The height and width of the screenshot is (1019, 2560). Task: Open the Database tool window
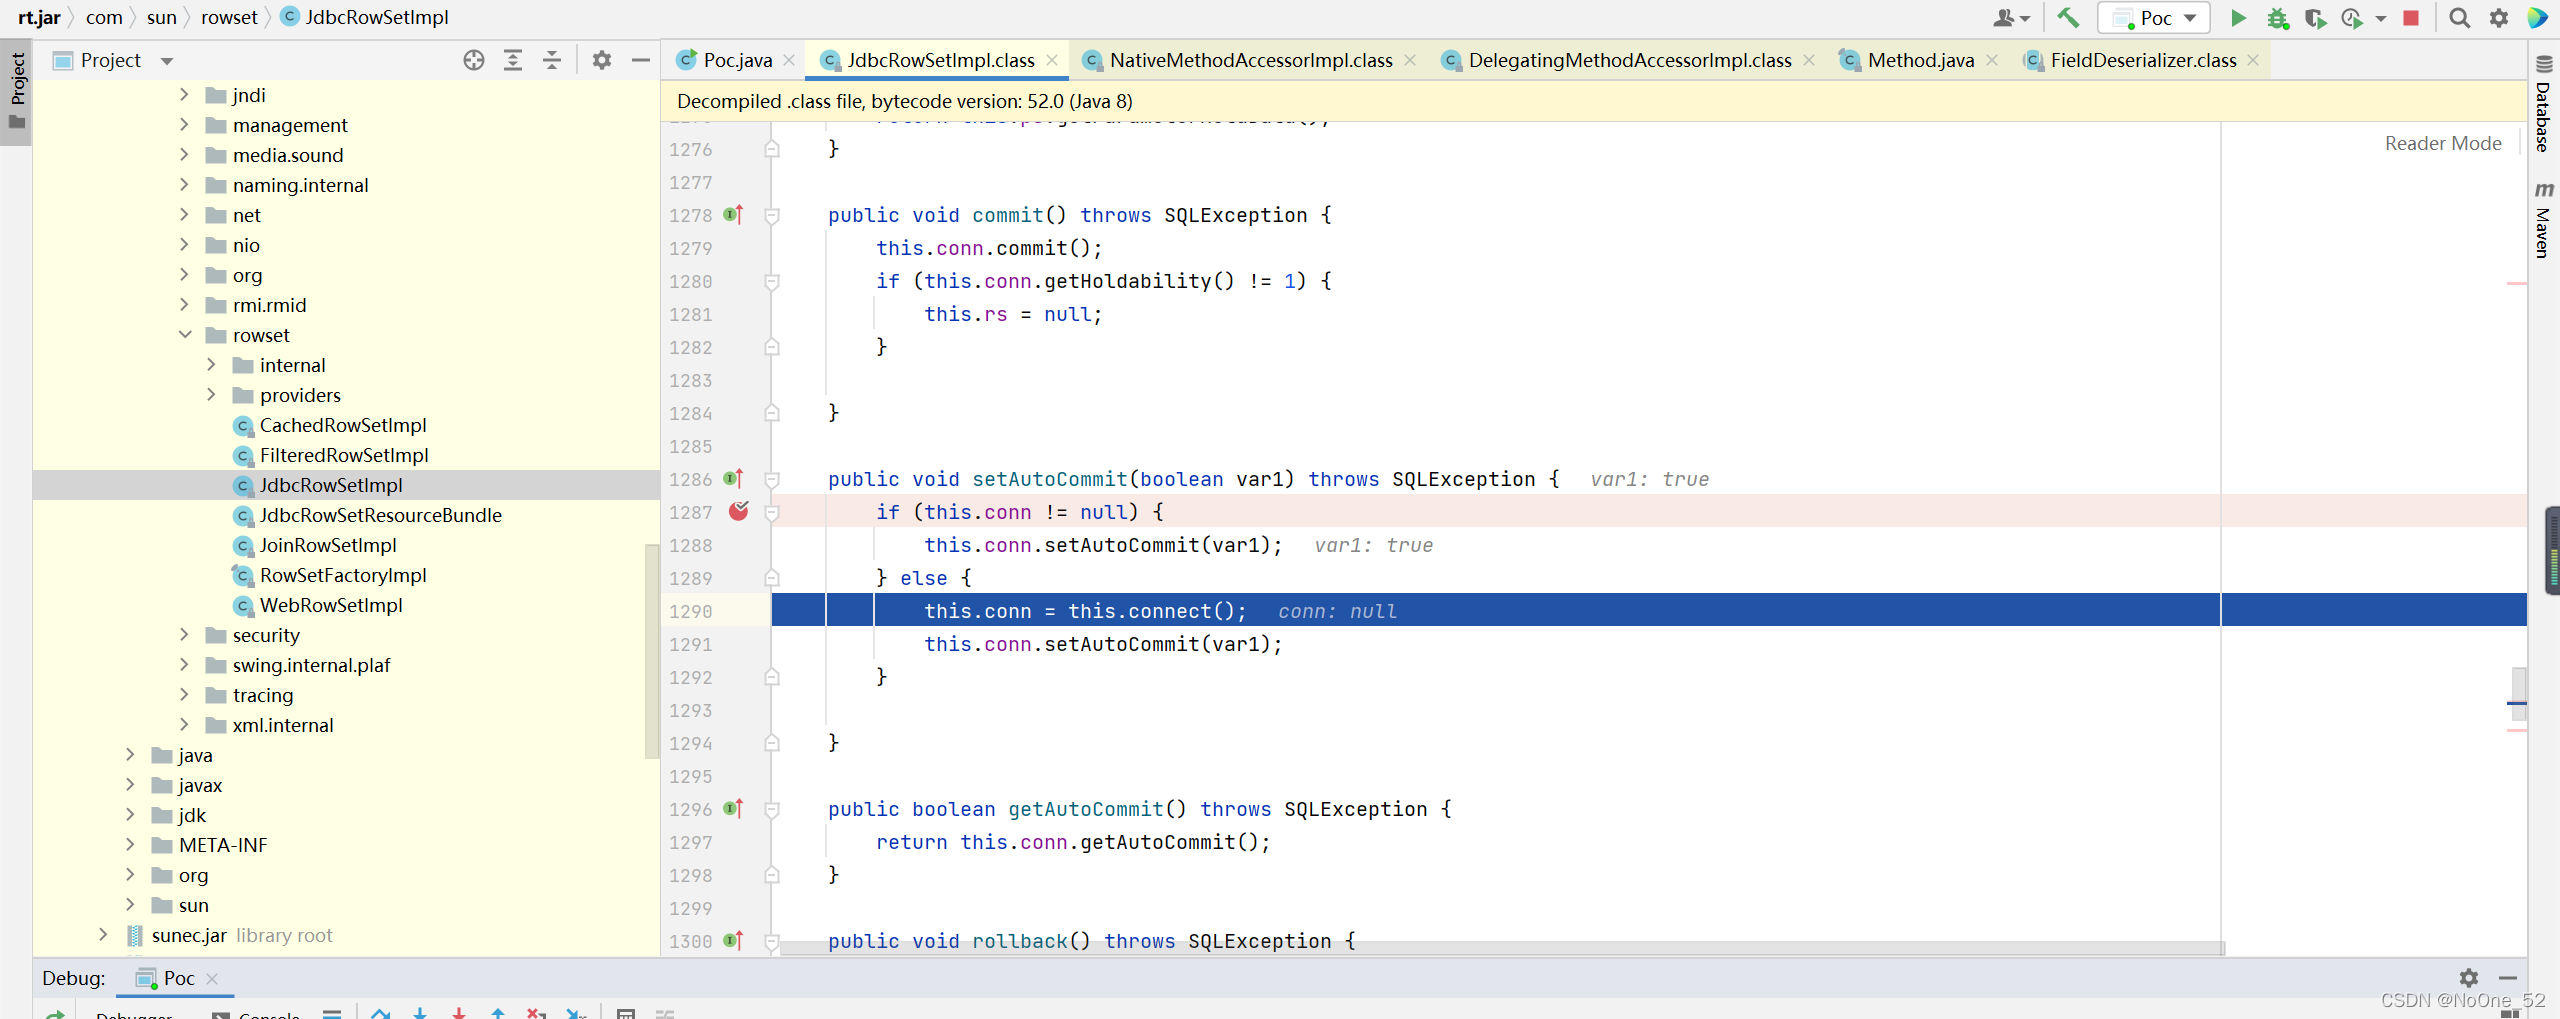point(2544,105)
